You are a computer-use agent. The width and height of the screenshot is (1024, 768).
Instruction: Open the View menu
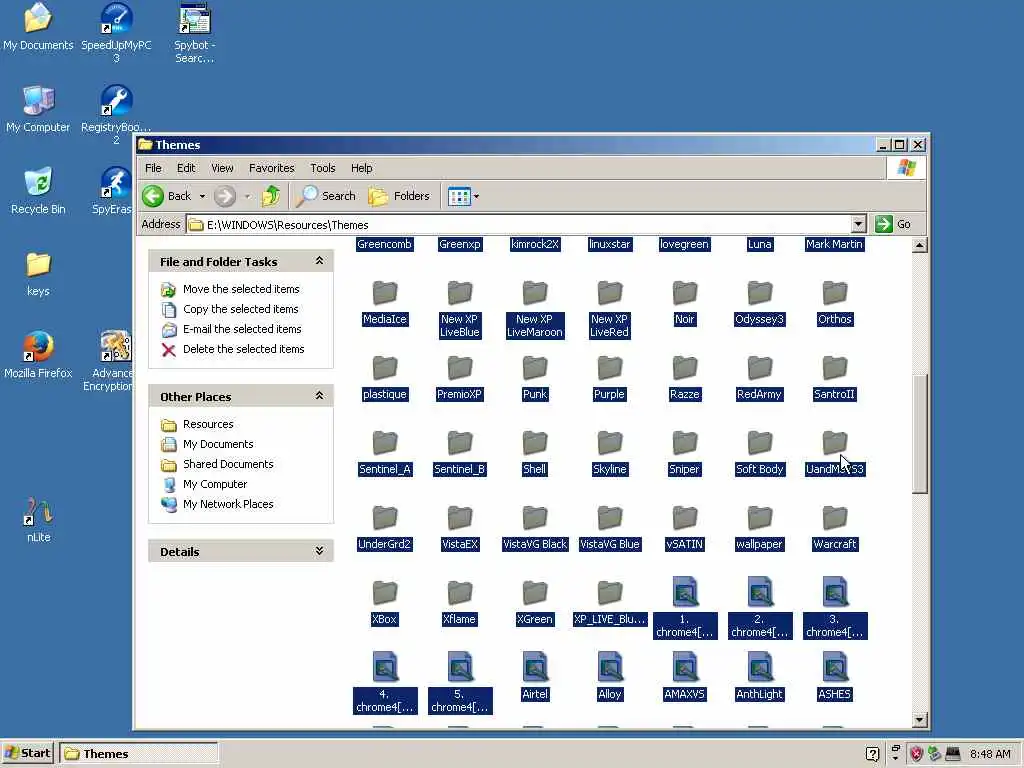[x=222, y=168]
